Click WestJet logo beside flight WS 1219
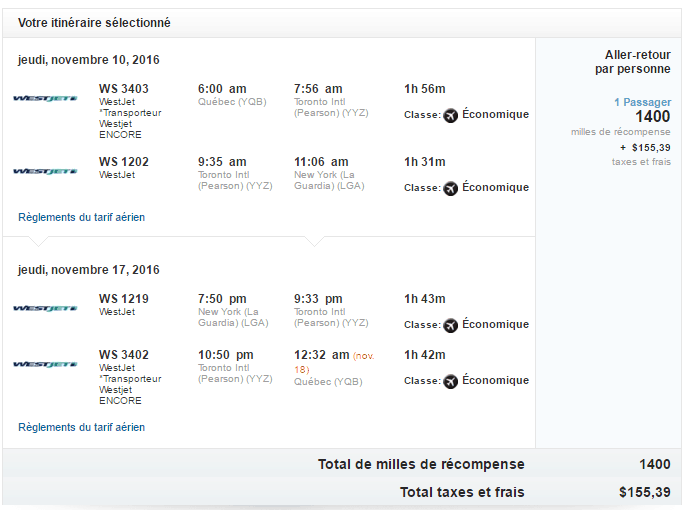The image size is (689, 510). (45, 308)
